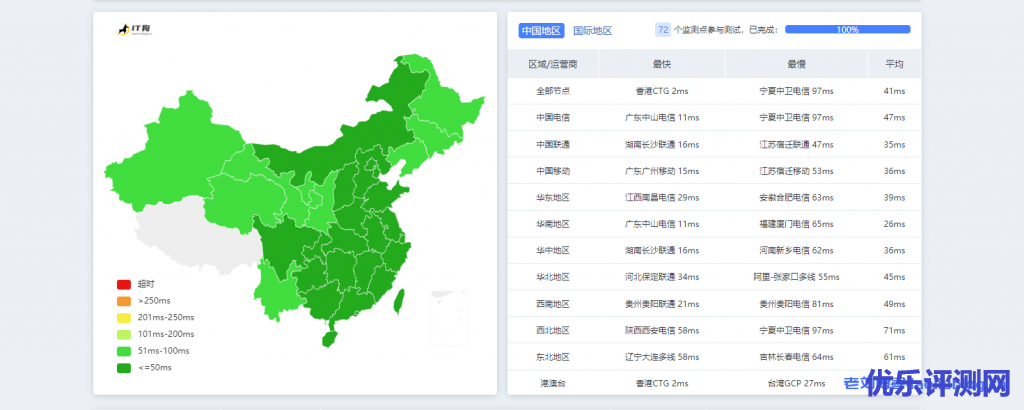The width and height of the screenshot is (1024, 410).
Task: Sort by the 平均 column header
Action: coord(894,64)
